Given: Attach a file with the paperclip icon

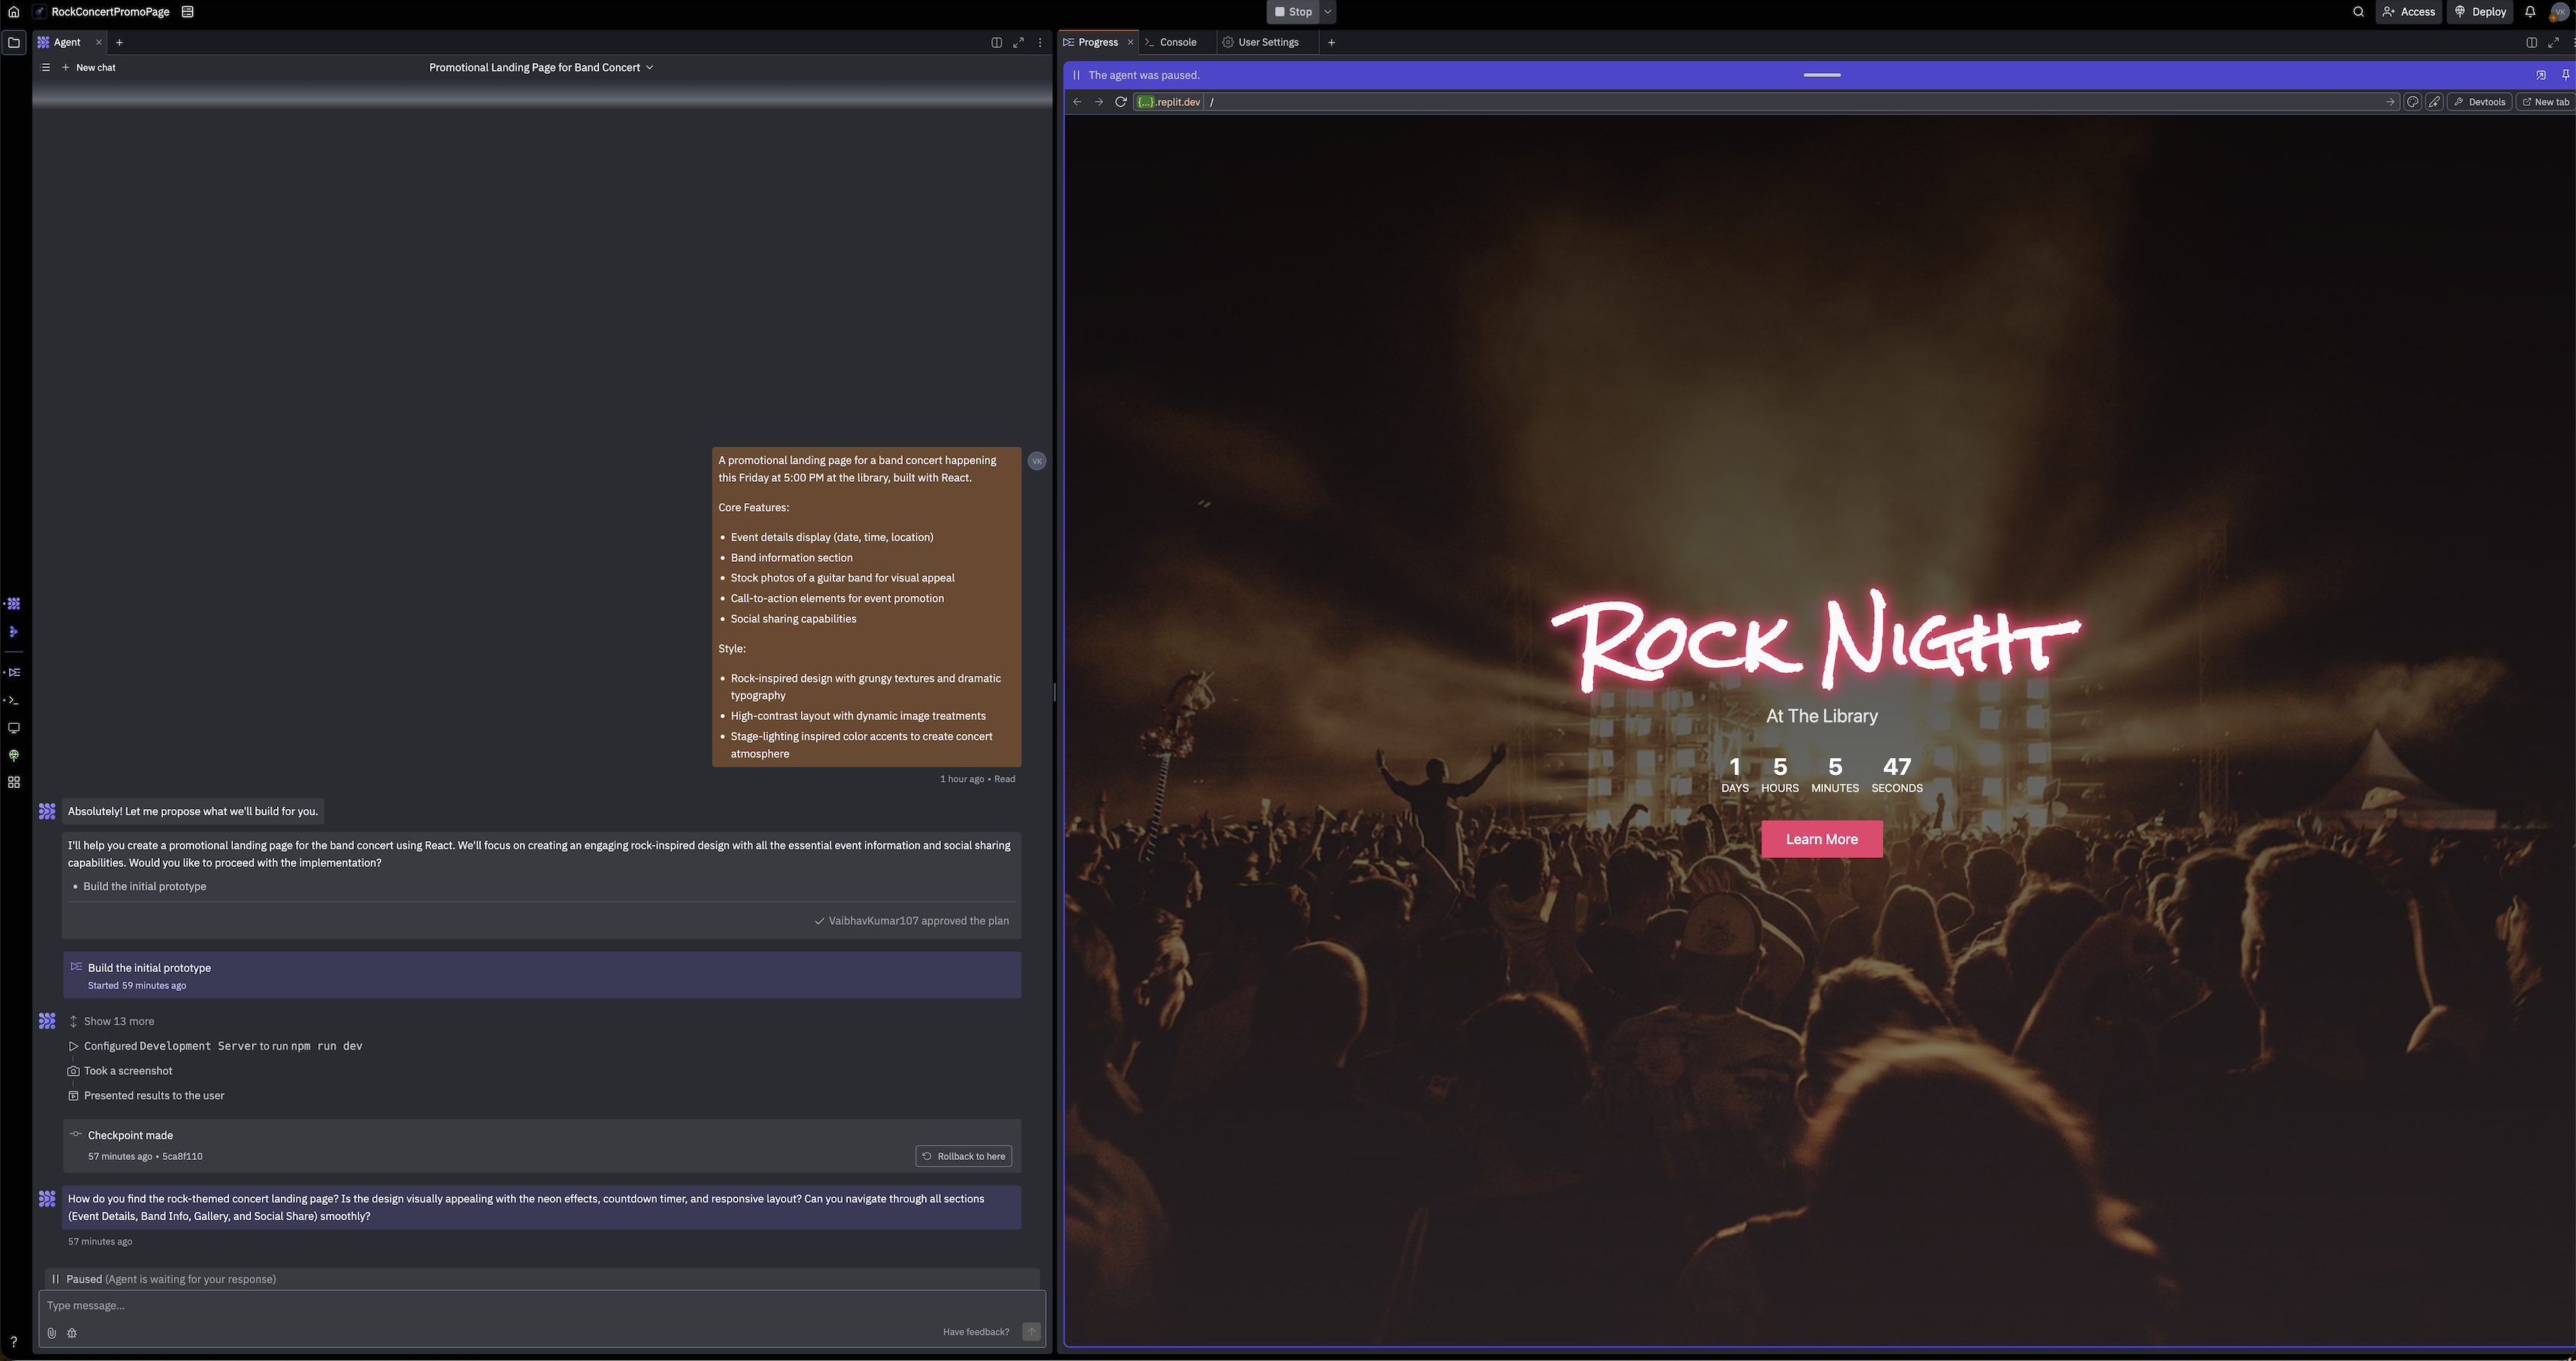Looking at the screenshot, I should pyautogui.click(x=52, y=1333).
